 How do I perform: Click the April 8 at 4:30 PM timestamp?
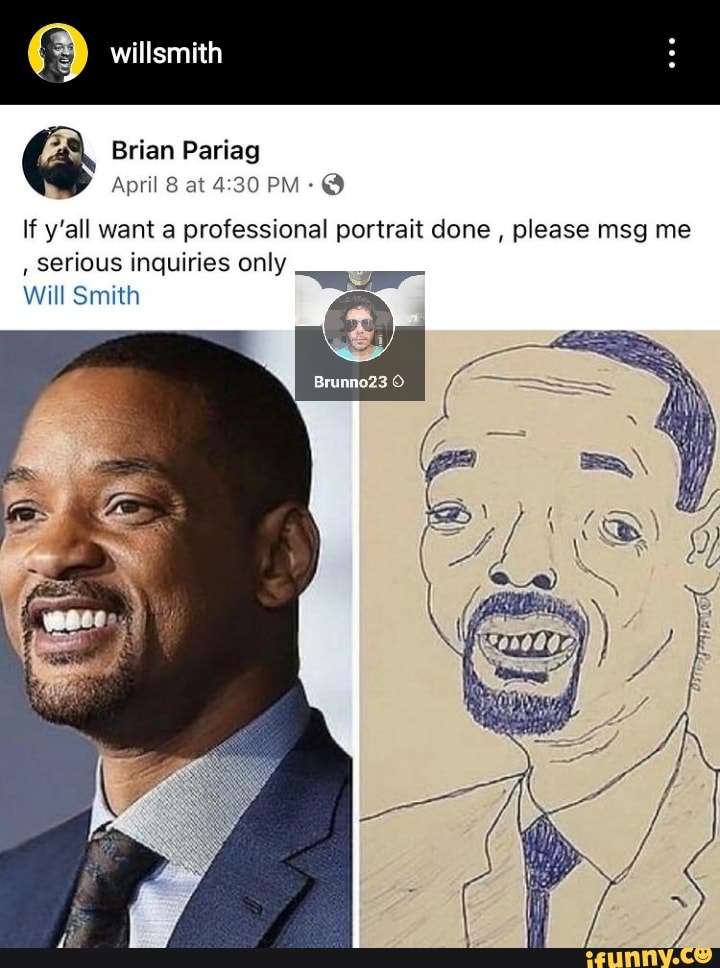[x=206, y=184]
